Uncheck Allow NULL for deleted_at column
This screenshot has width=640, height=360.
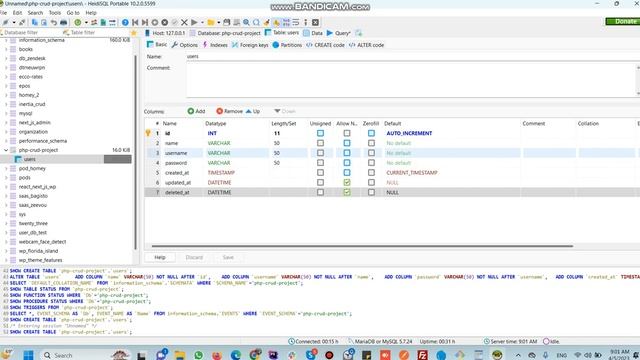[x=347, y=192]
